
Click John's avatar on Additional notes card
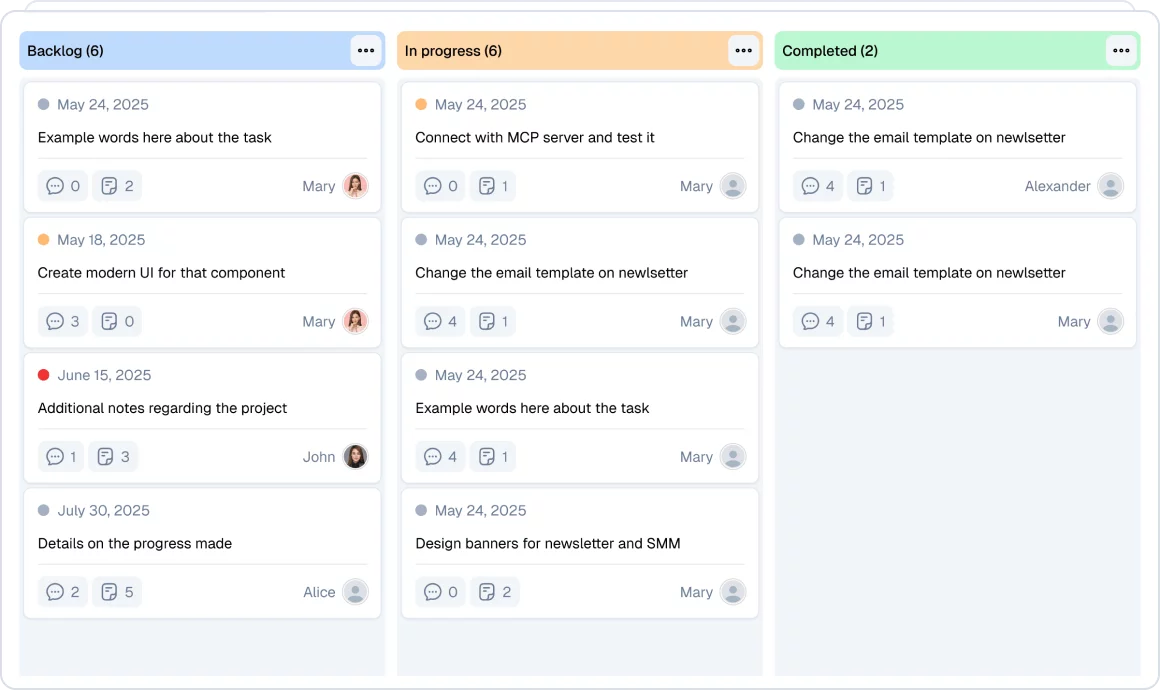tap(355, 457)
